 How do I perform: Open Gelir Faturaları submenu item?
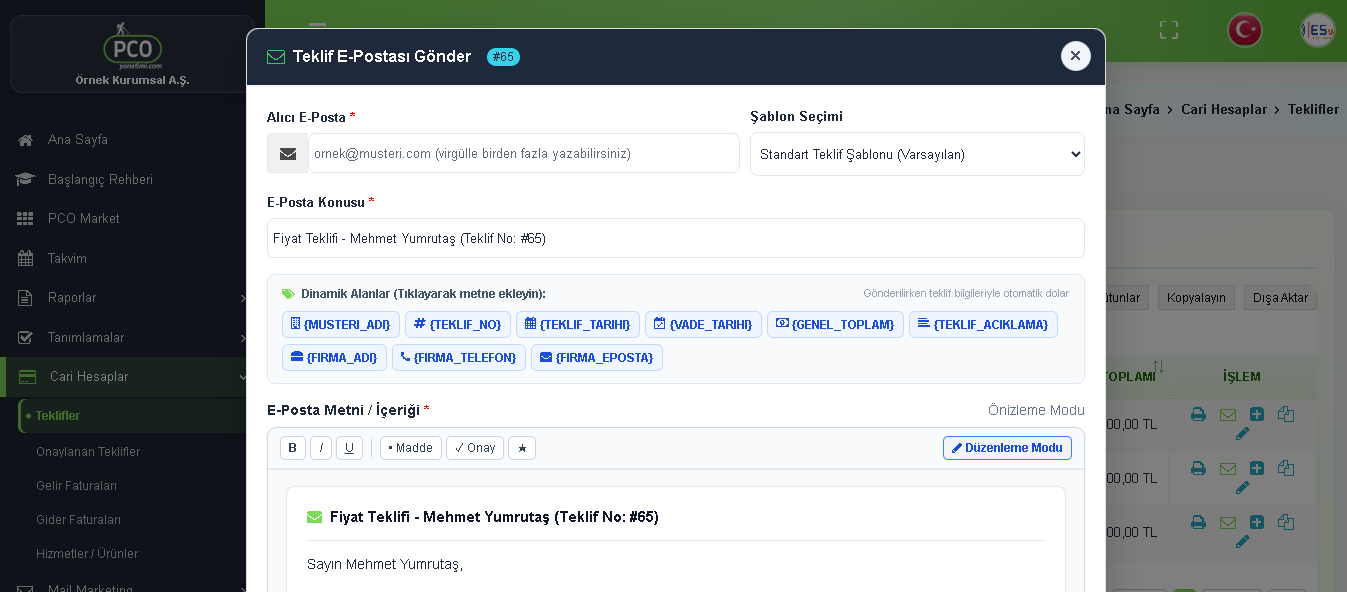(77, 486)
